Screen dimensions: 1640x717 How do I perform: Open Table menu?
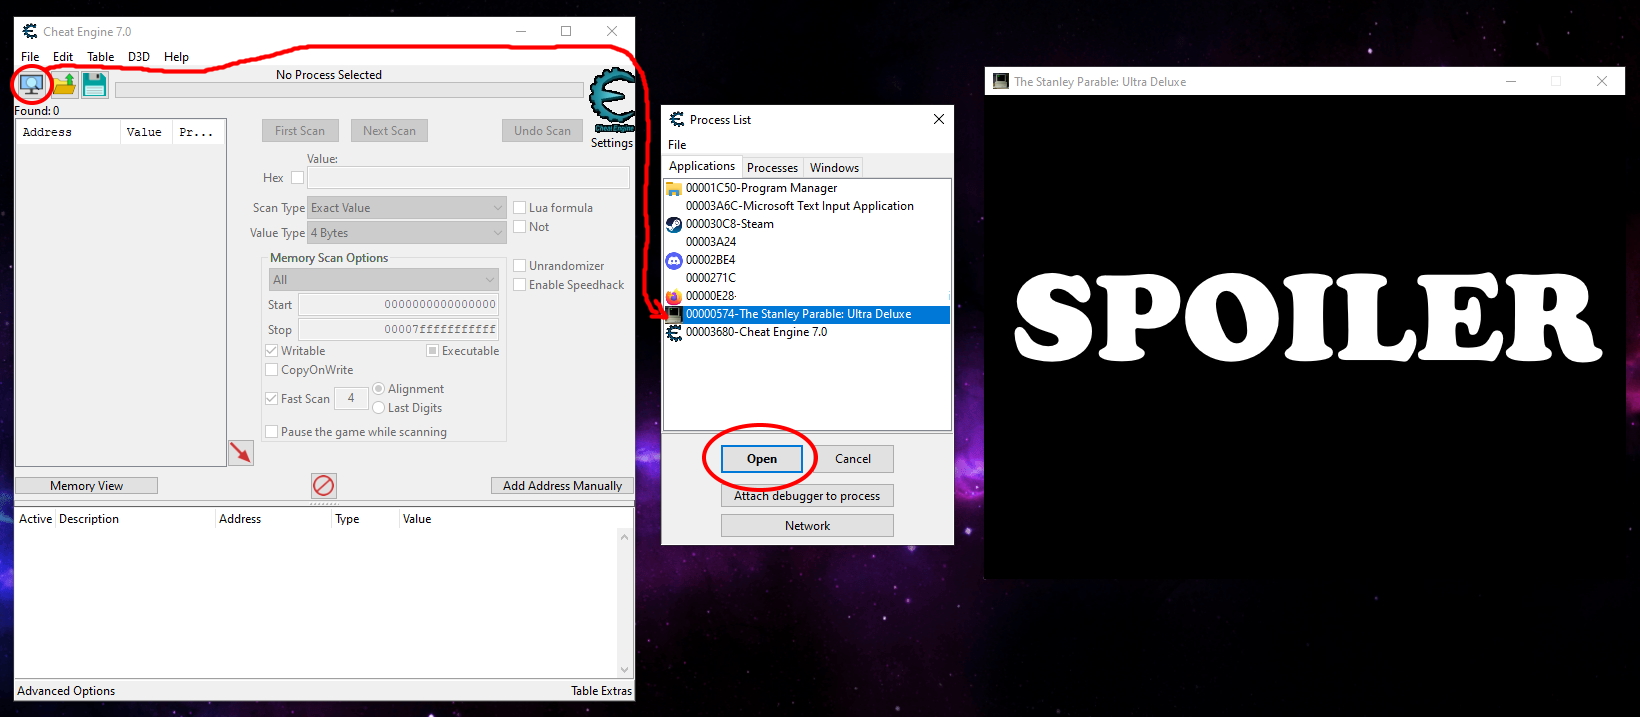(x=100, y=57)
